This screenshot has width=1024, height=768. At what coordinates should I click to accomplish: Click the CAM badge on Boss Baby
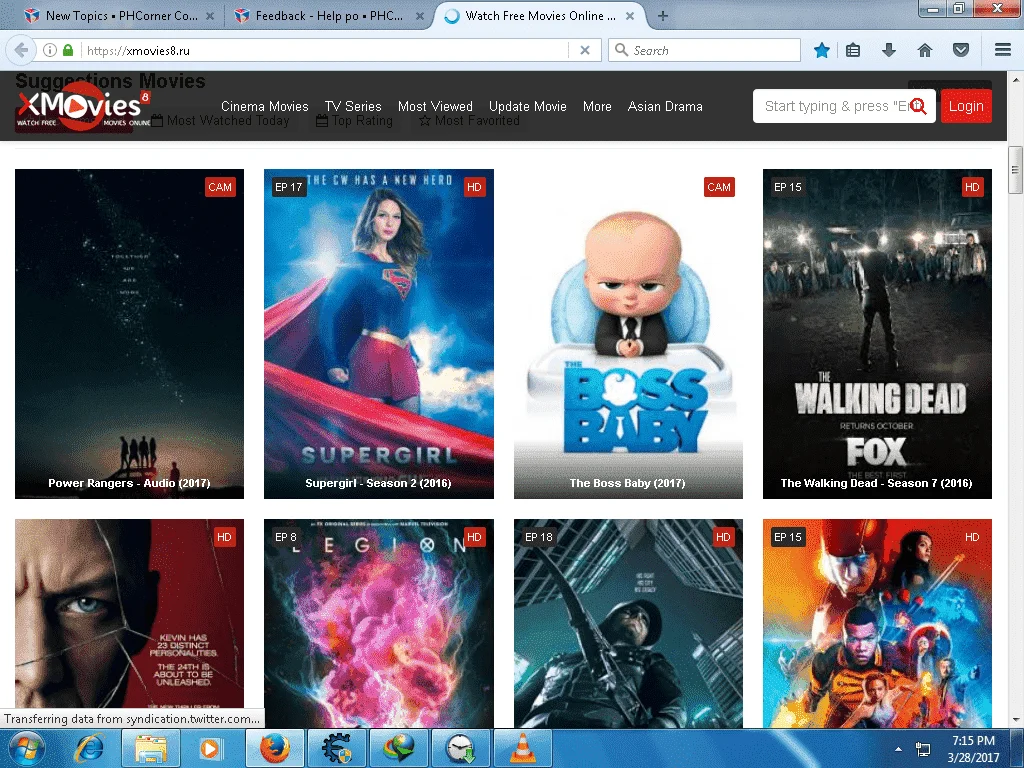(719, 187)
